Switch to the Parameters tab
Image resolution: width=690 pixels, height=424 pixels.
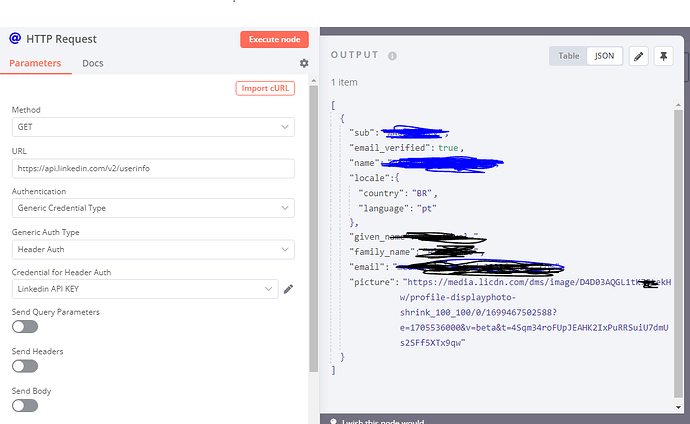coord(35,63)
